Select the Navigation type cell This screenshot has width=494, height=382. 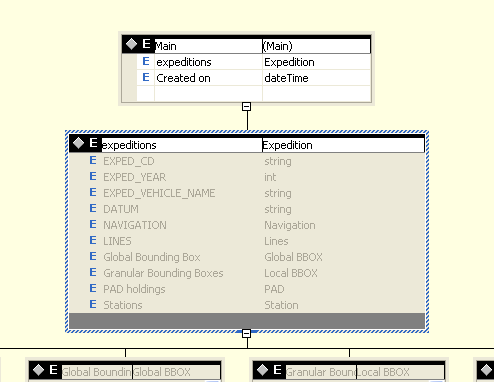pyautogui.click(x=290, y=225)
